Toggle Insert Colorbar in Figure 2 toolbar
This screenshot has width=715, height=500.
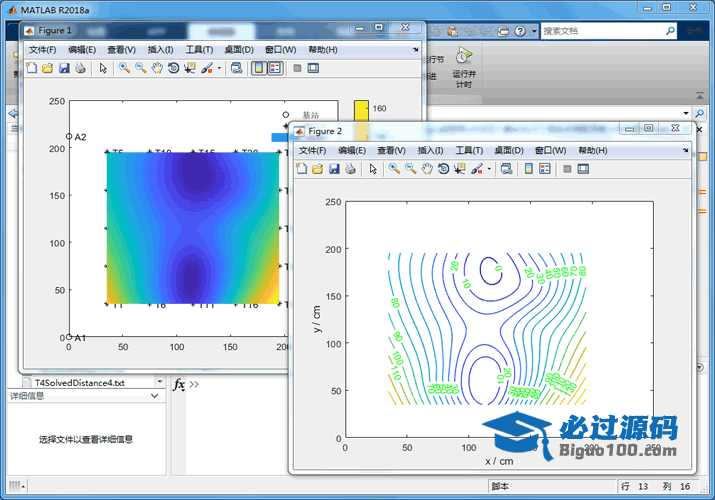coord(528,169)
